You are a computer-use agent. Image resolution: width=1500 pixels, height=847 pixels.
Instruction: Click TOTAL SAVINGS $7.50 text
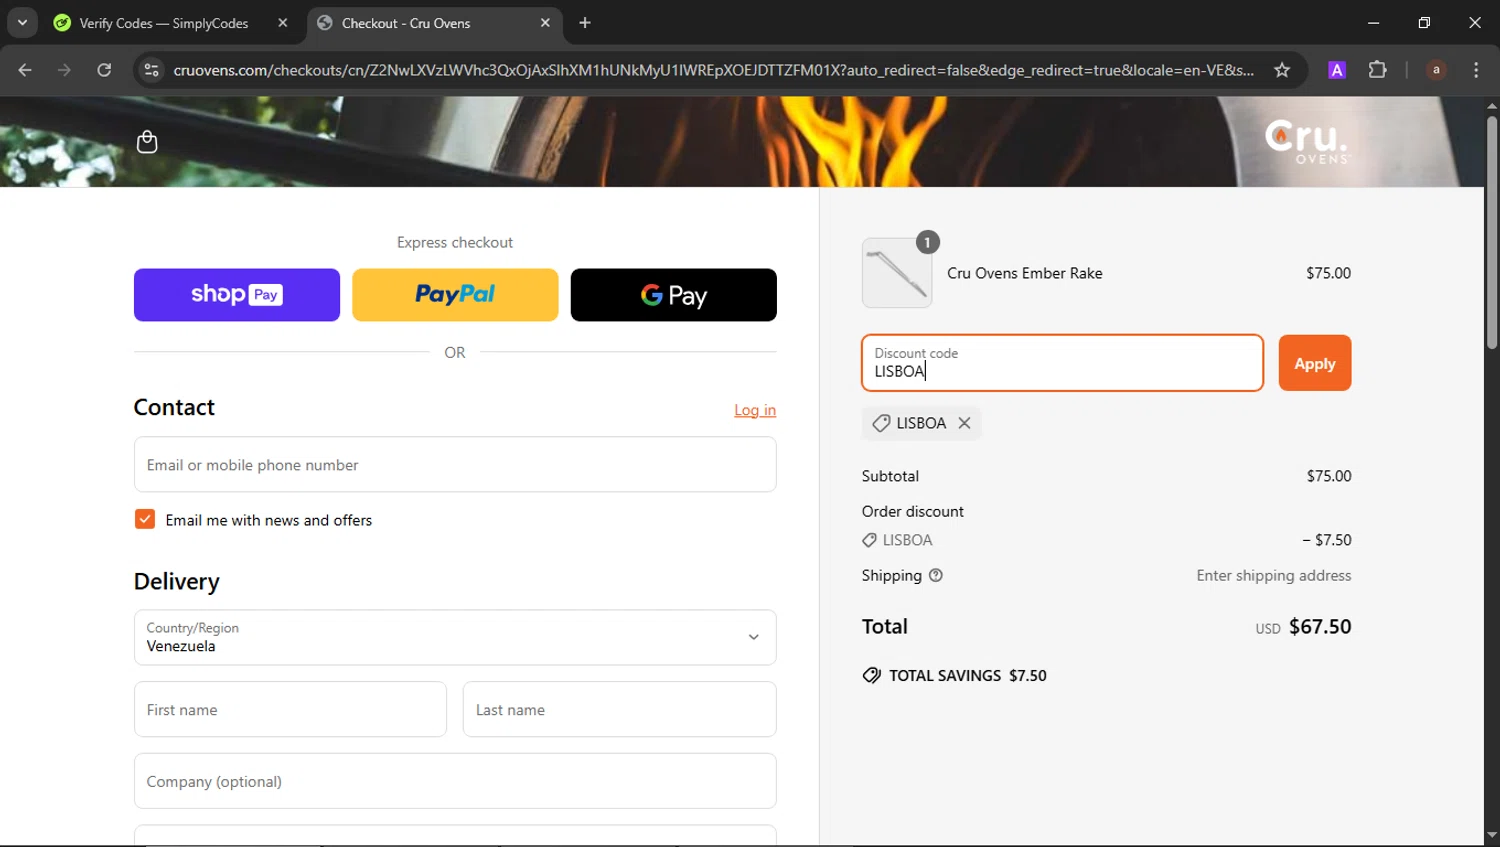[x=968, y=676]
